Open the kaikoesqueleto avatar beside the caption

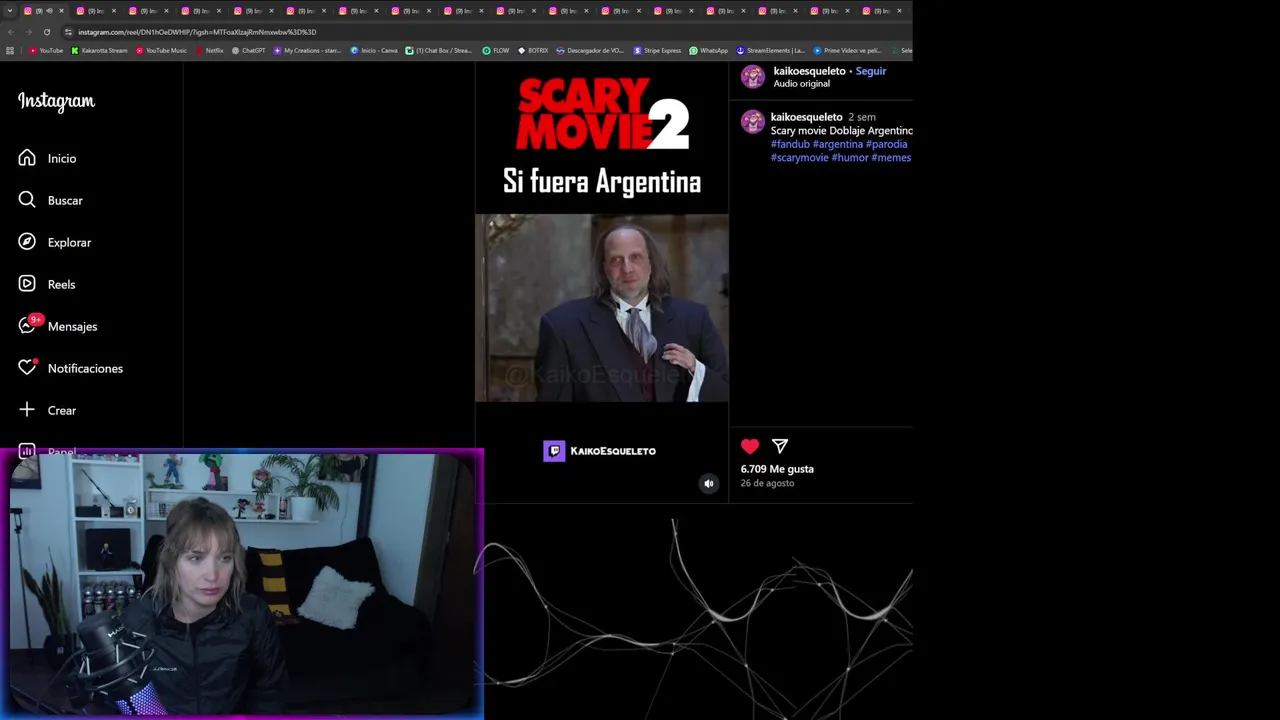click(753, 122)
